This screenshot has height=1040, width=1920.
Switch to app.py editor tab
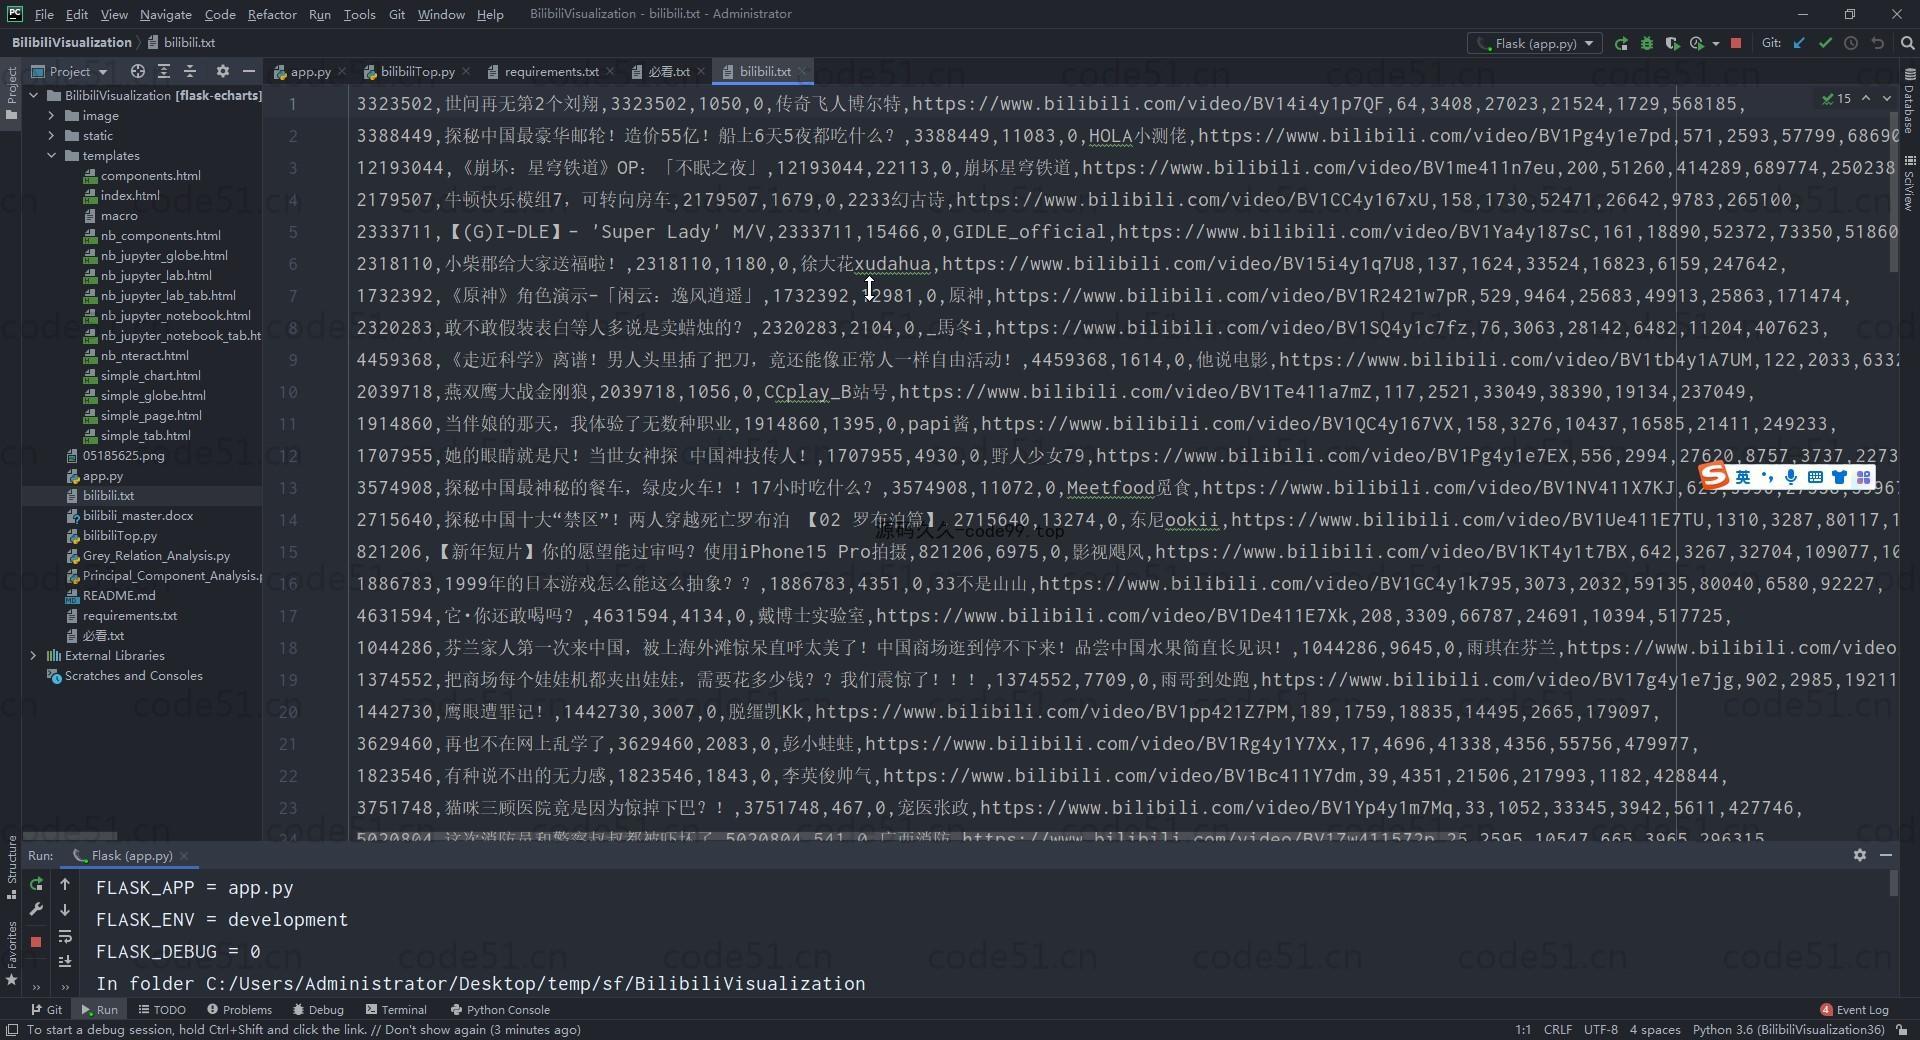coord(310,71)
